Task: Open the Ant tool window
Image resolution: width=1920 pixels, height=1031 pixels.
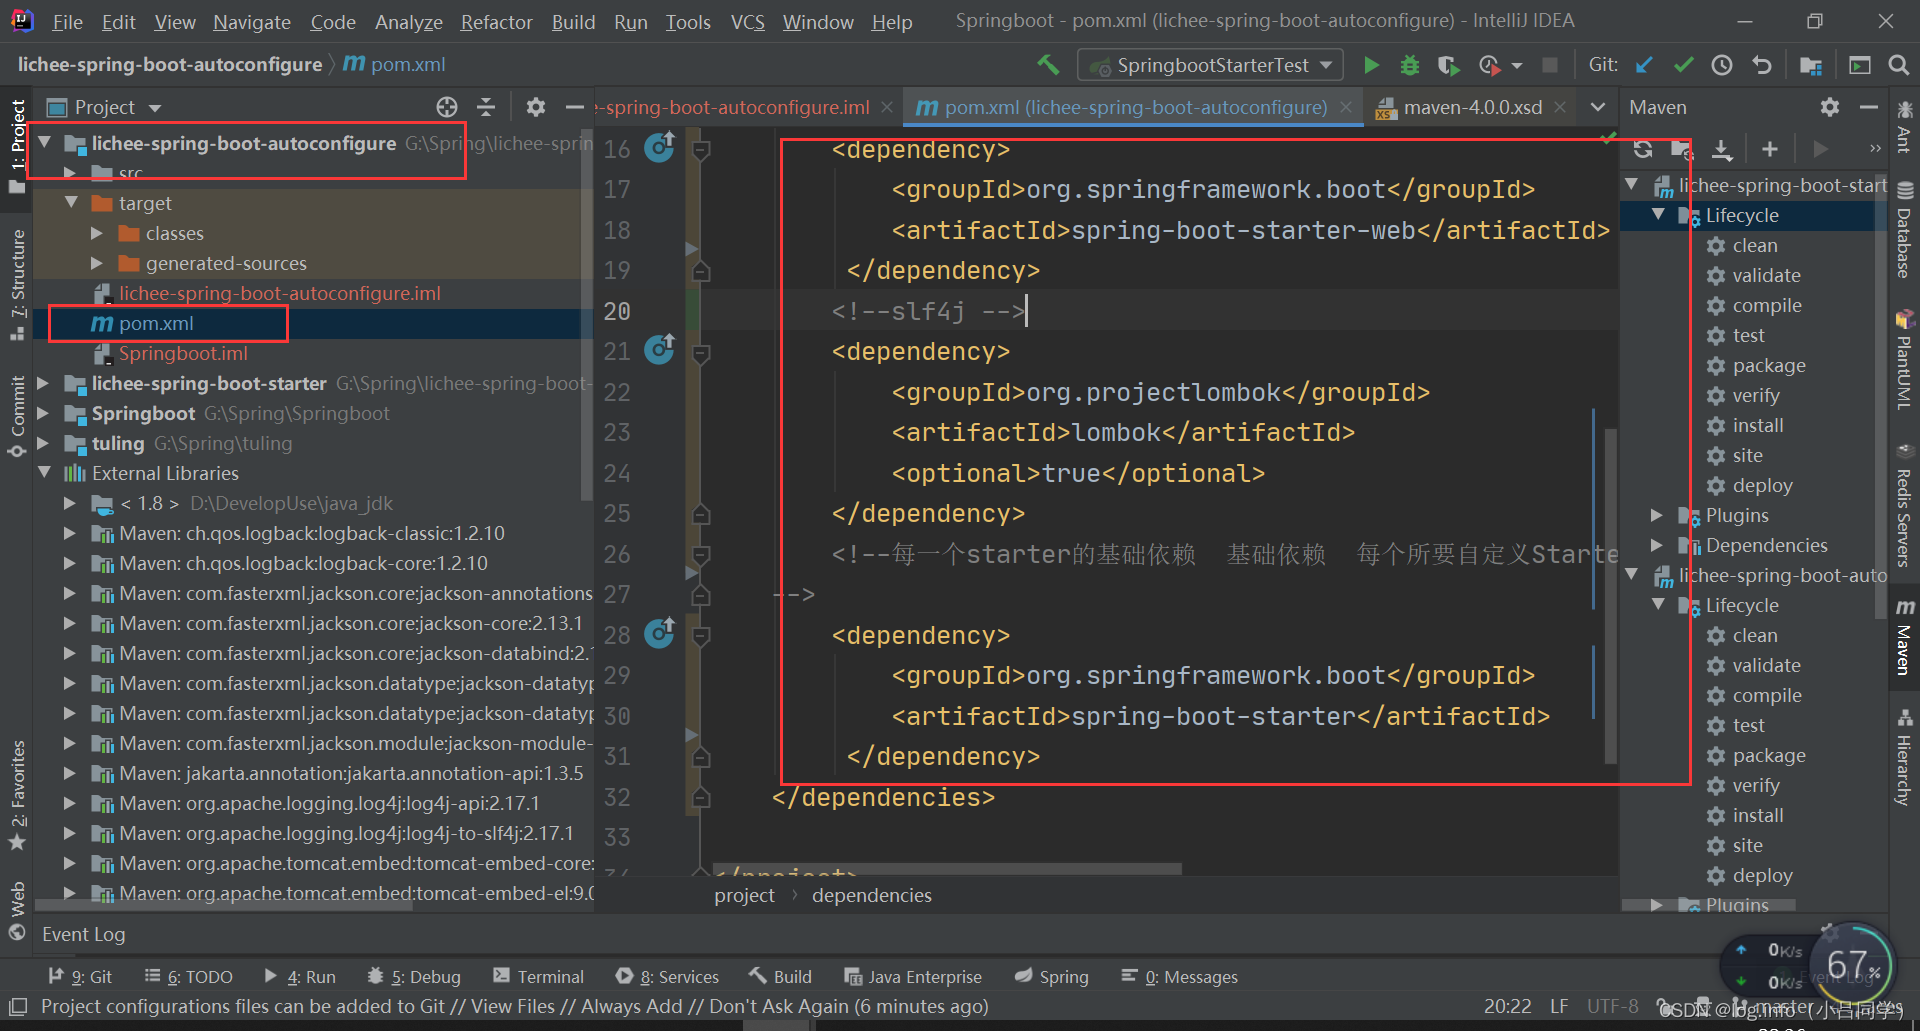Action: pyautogui.click(x=1904, y=126)
